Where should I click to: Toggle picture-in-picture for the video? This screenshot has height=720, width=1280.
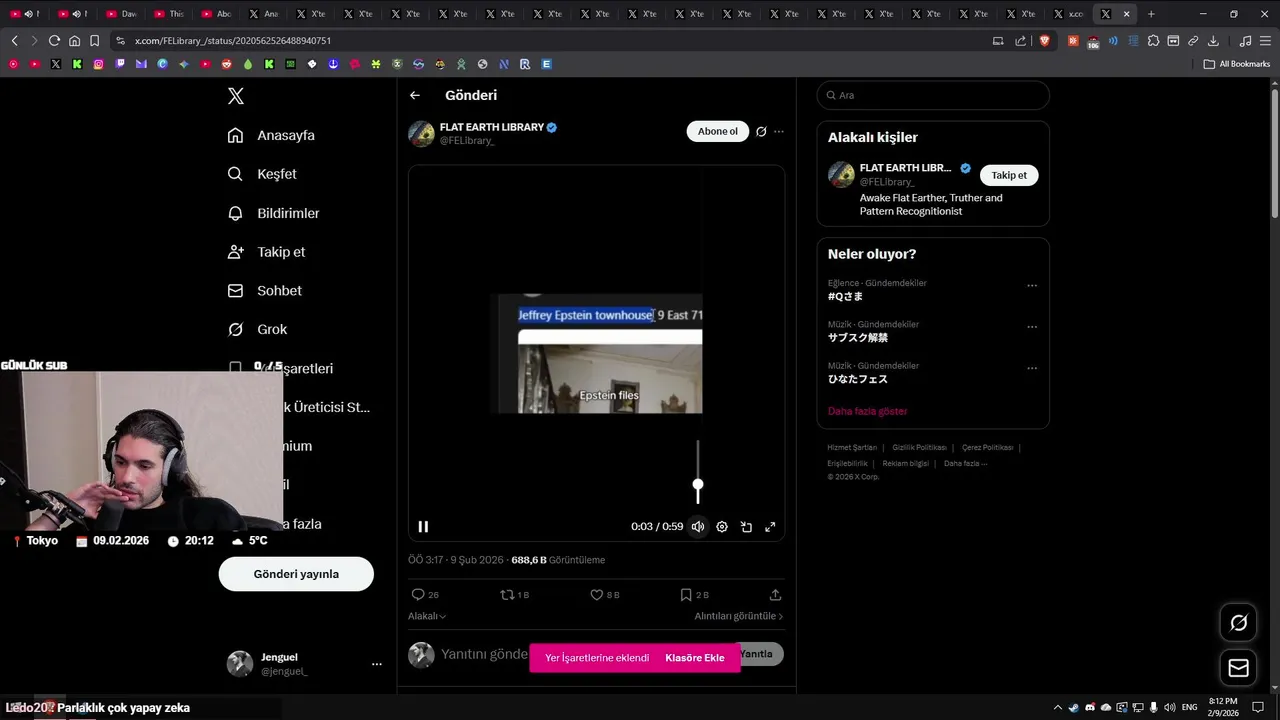pos(746,527)
